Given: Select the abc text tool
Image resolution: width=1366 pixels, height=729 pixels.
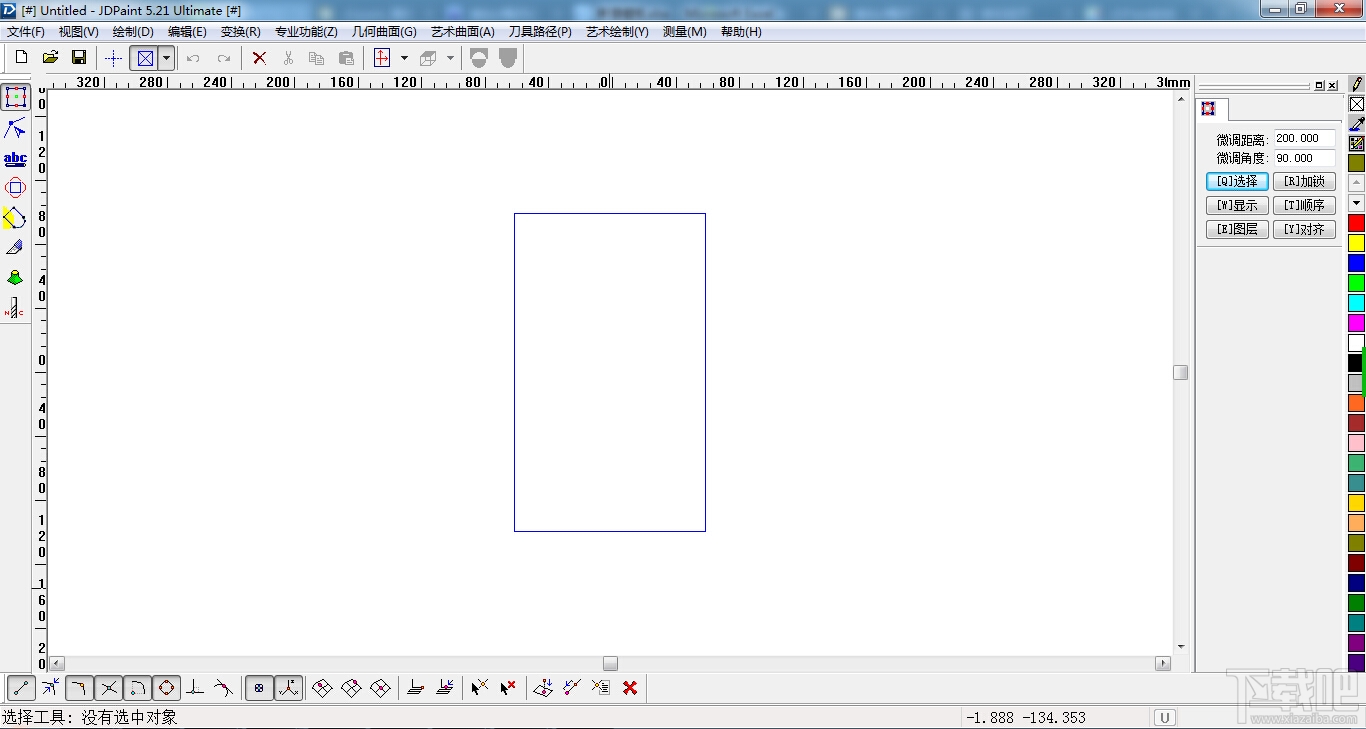Looking at the screenshot, I should coord(15,159).
